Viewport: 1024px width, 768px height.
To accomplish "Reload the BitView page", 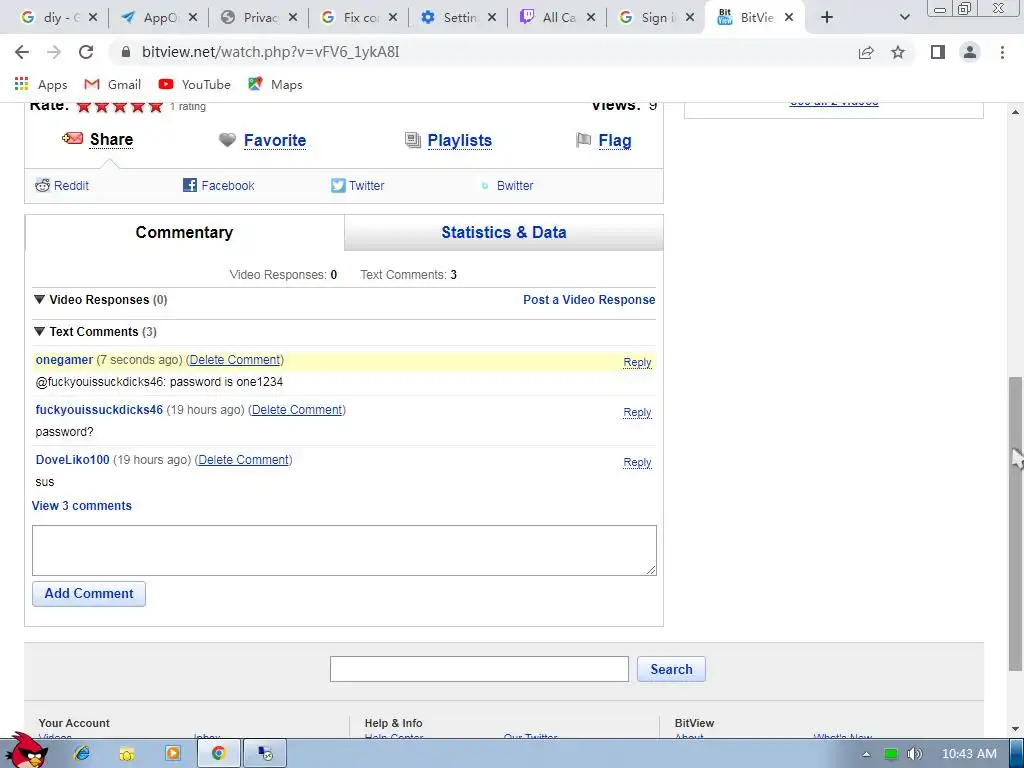I will 86,52.
